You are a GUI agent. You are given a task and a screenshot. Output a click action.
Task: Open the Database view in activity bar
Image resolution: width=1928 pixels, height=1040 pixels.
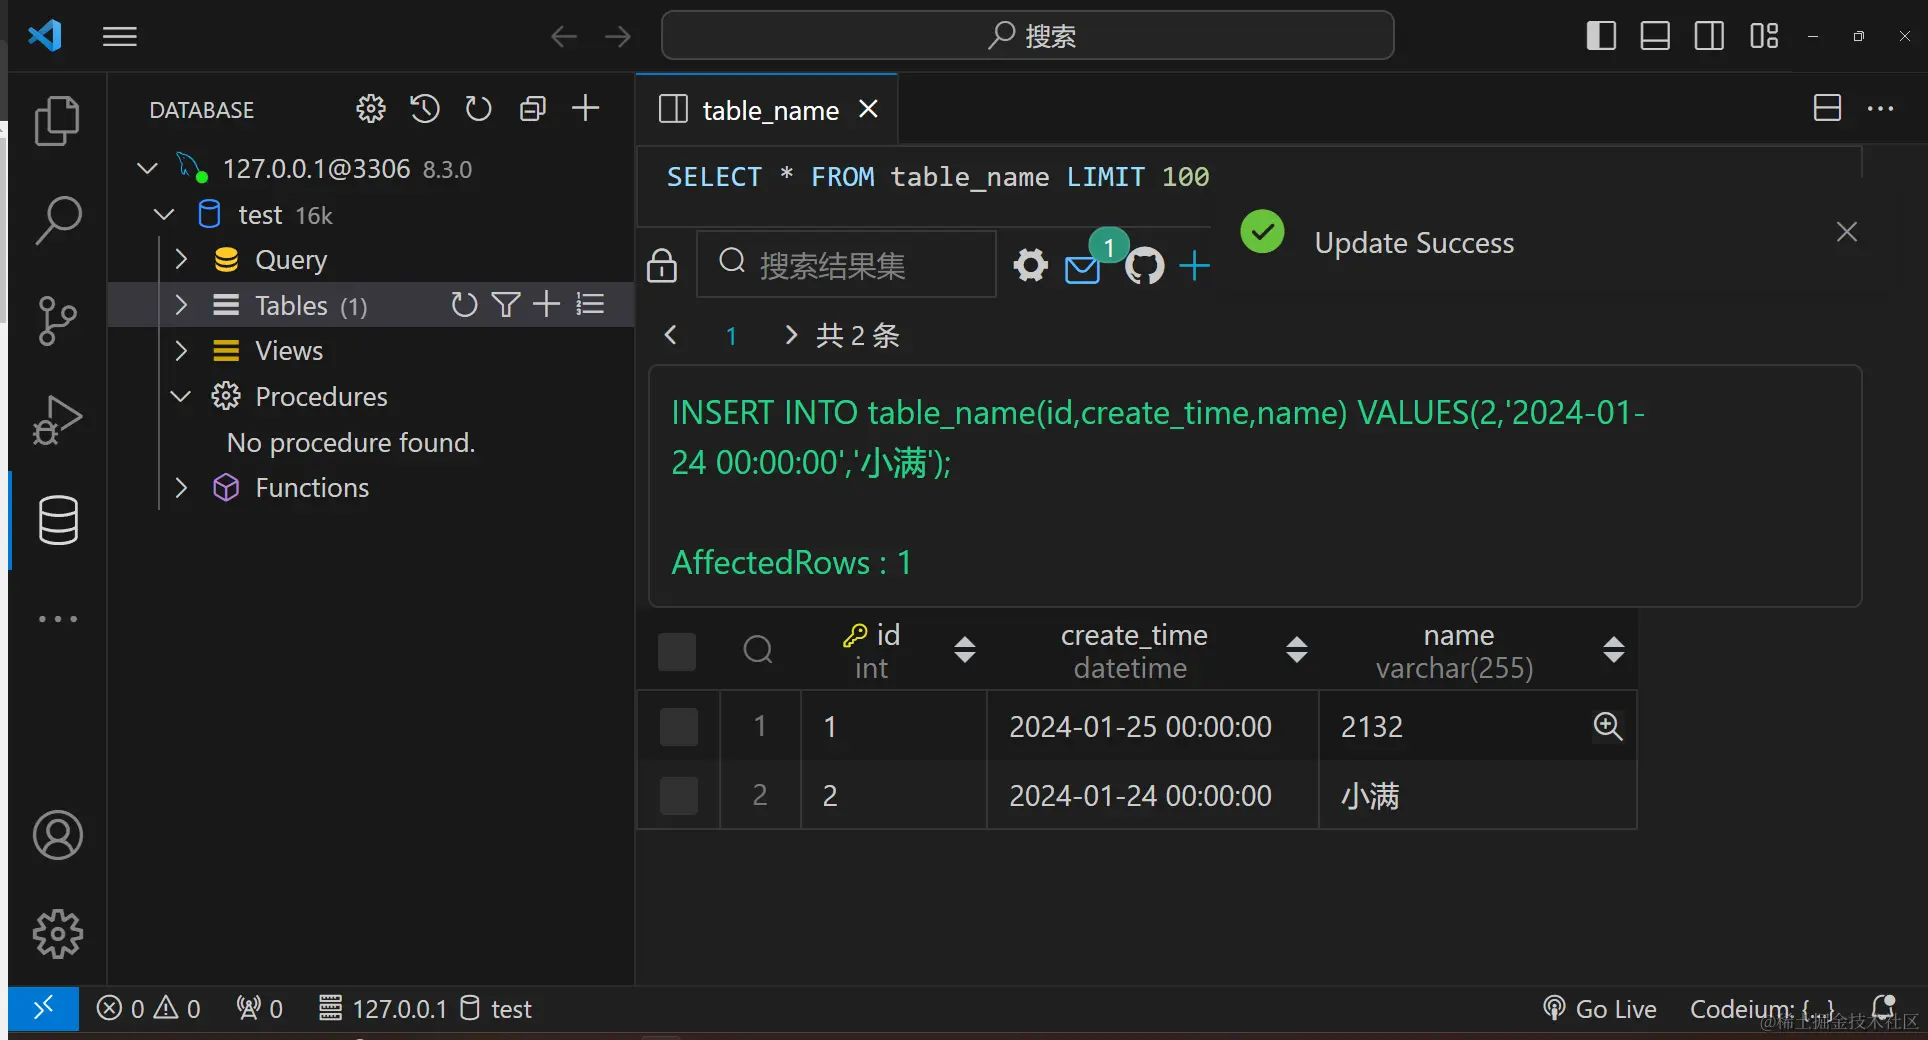58,520
